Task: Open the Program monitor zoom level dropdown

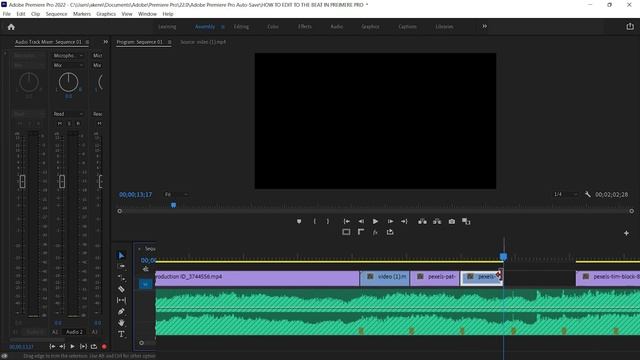Action: [x=176, y=194]
